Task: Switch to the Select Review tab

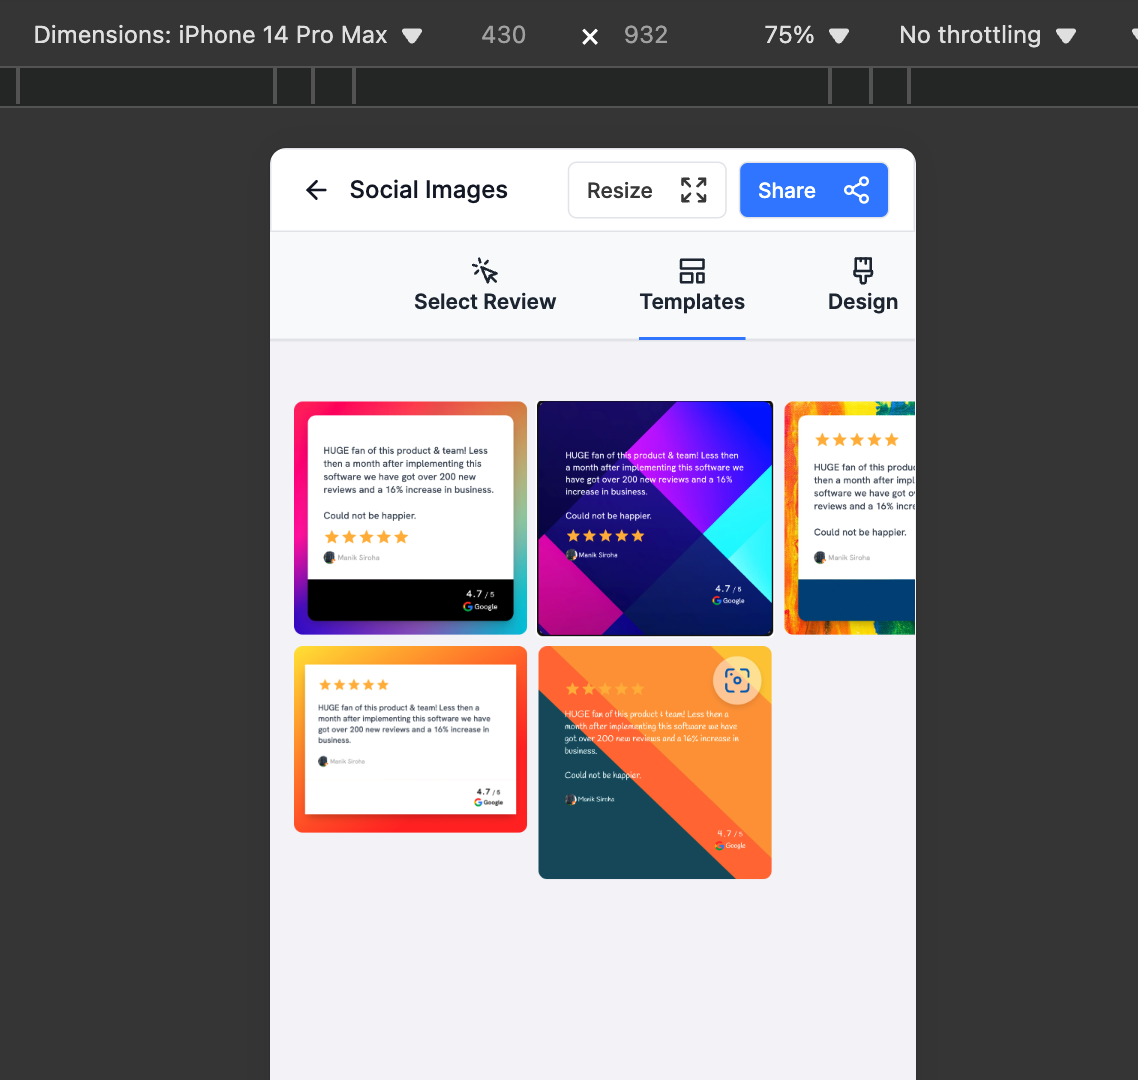Action: [485, 301]
